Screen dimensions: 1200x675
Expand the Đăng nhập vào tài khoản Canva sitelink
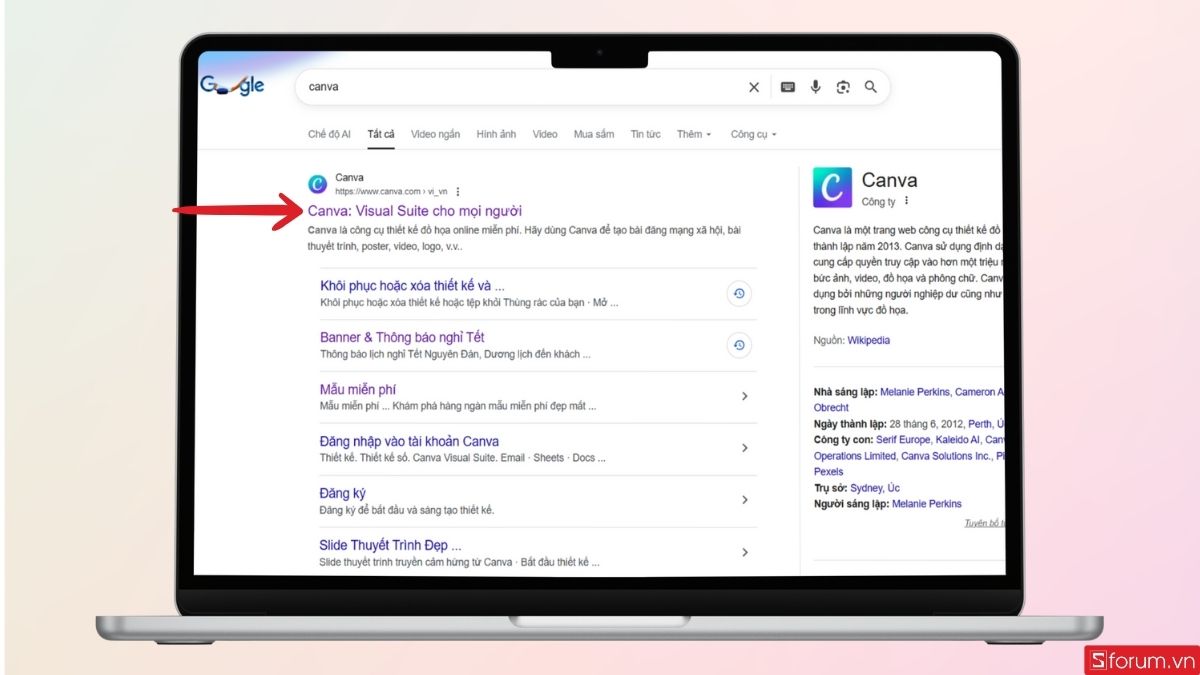(x=745, y=448)
